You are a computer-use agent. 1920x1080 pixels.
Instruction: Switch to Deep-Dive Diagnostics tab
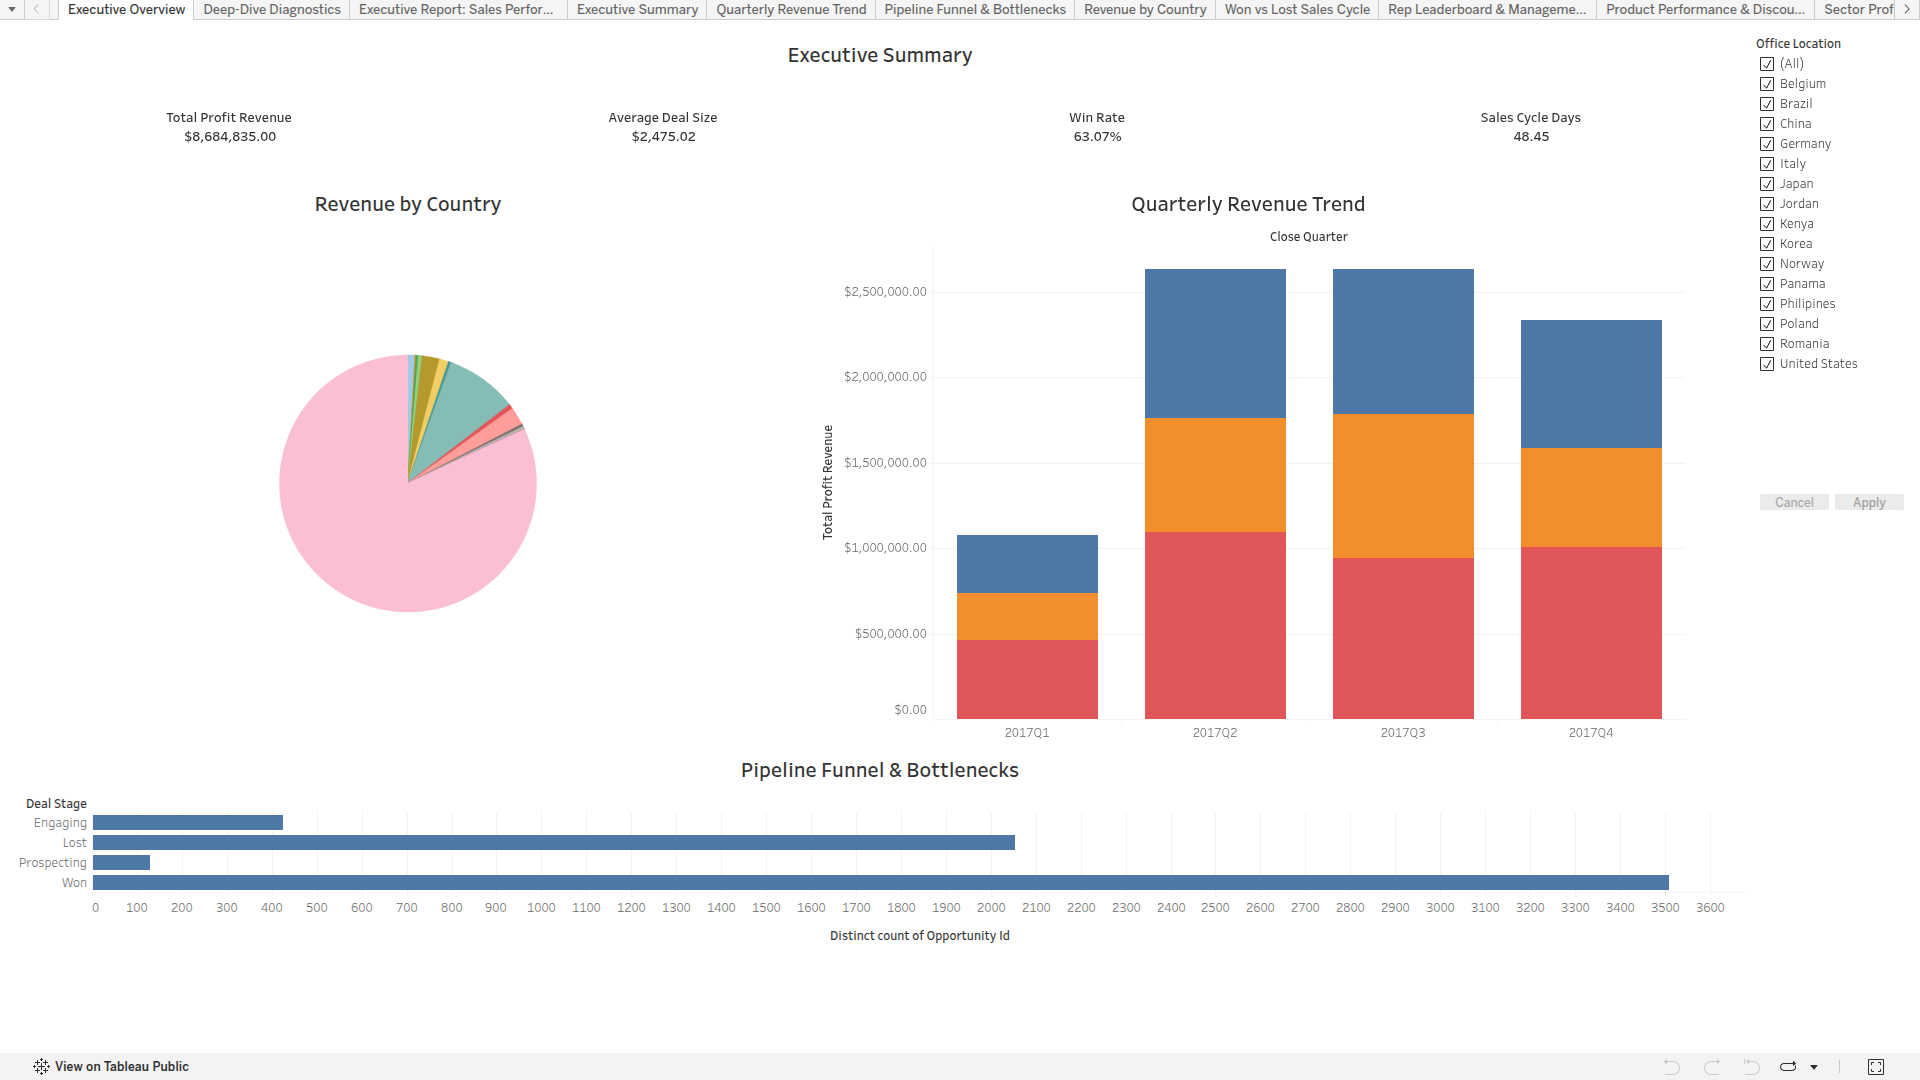pos(272,9)
